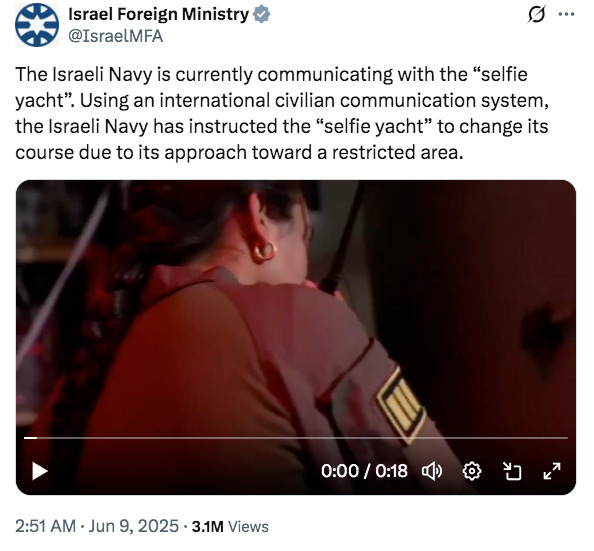This screenshot has width=594, height=551.
Task: Open the Israel Foreign Ministry display name
Action: tap(158, 14)
